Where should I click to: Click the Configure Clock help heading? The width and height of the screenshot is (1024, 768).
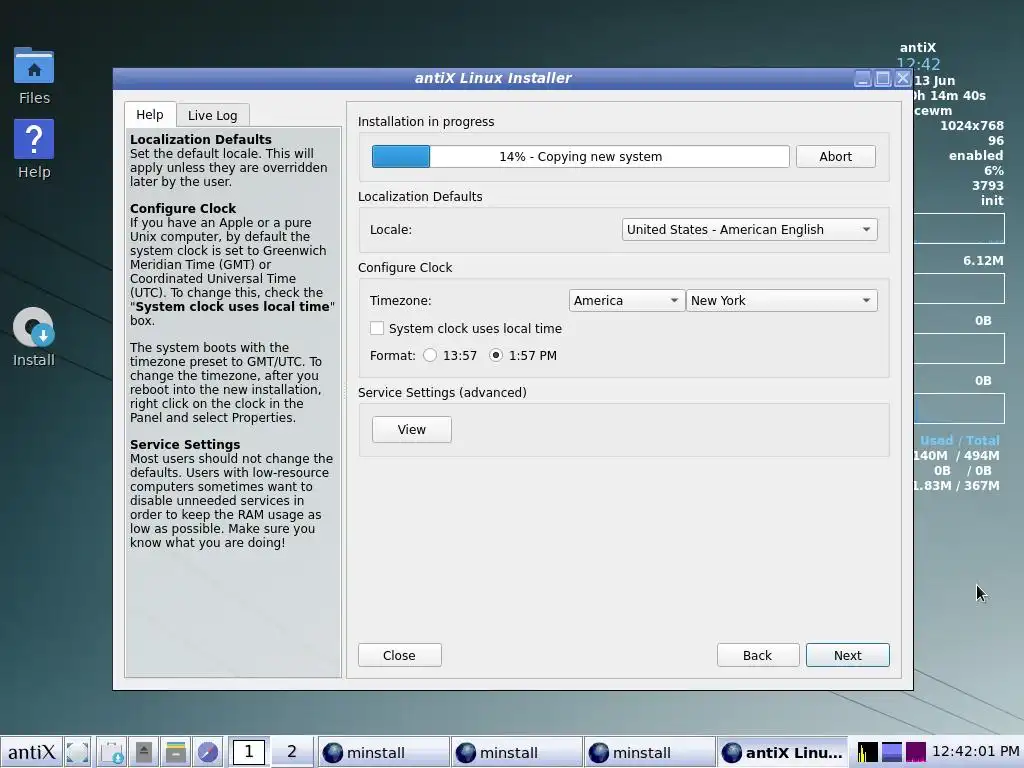coord(183,208)
